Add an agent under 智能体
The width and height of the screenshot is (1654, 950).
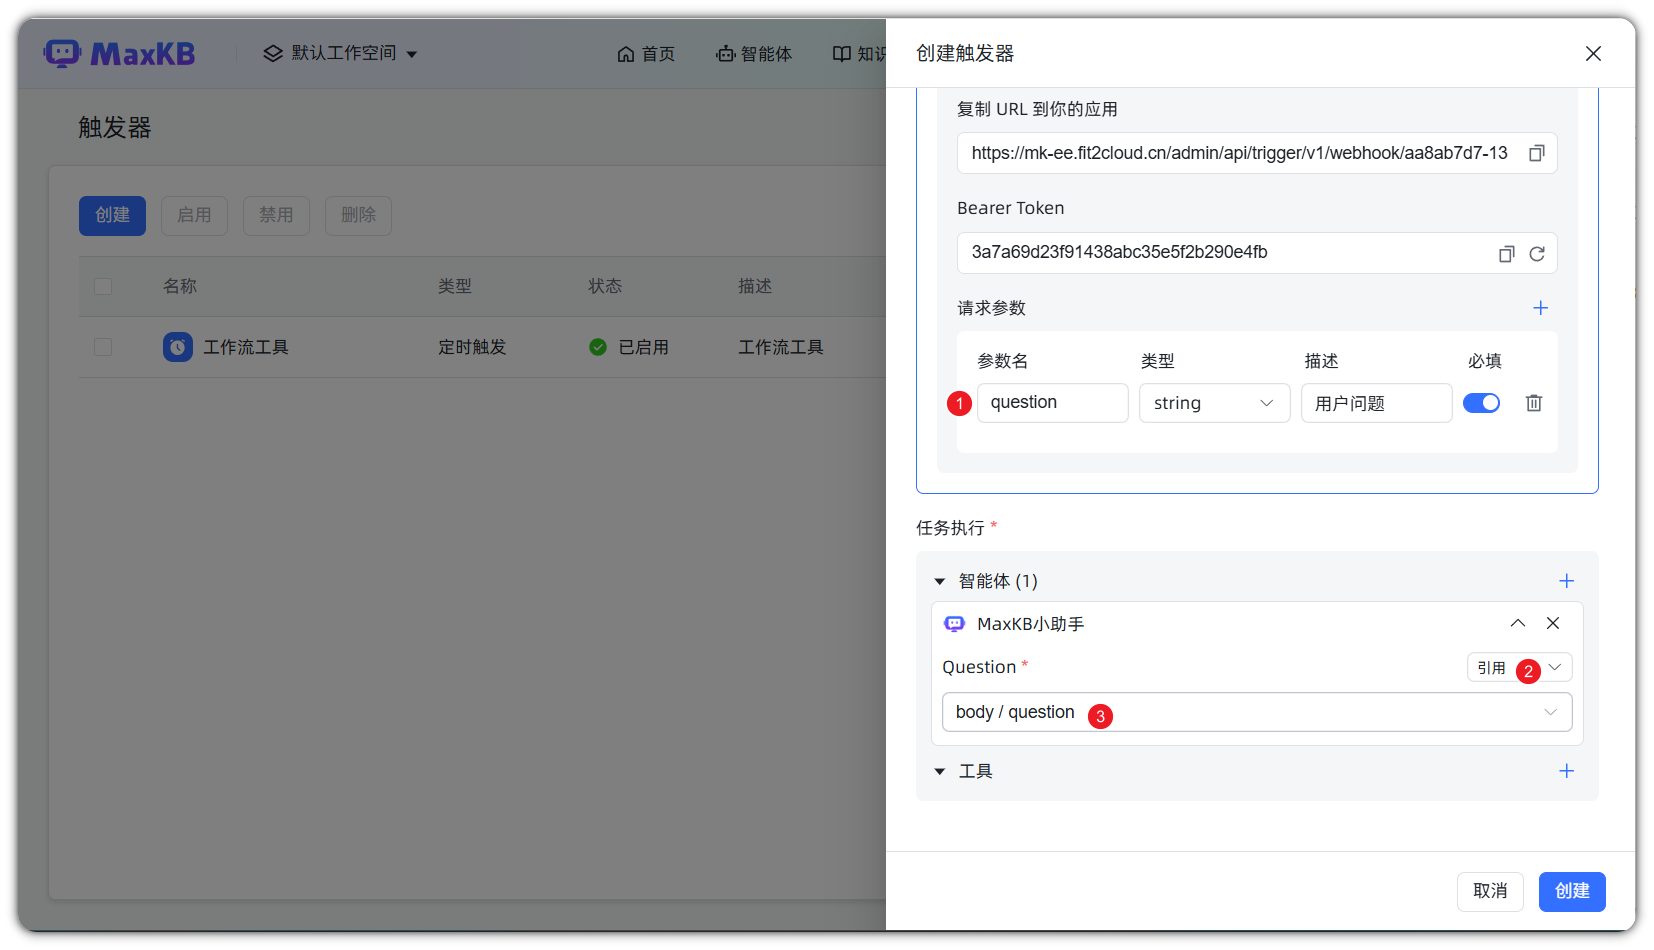pyautogui.click(x=1567, y=581)
